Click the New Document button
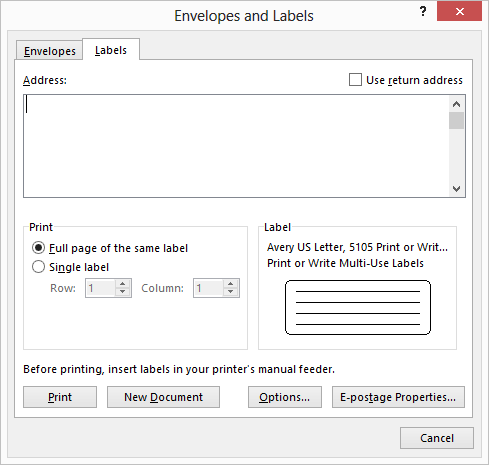The height and width of the screenshot is (465, 489). [163, 397]
